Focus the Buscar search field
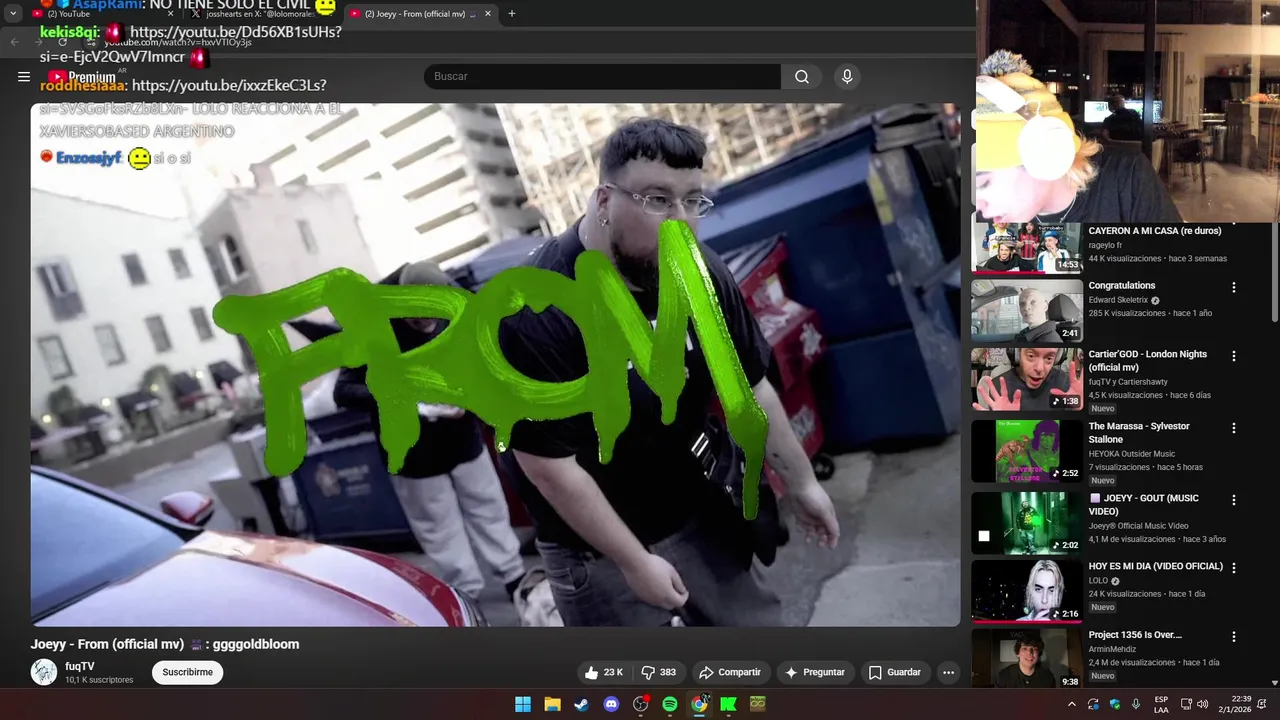 tap(603, 77)
